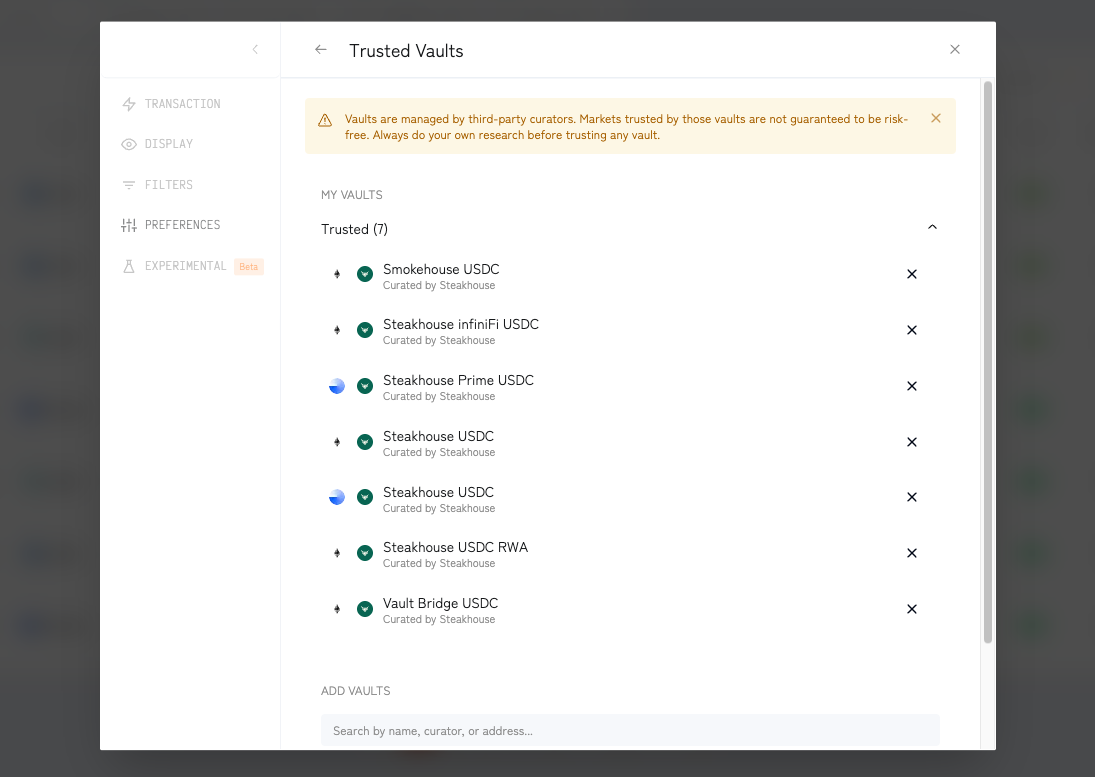Remove Smokehouse USDC from trusted vaults
Image resolution: width=1095 pixels, height=777 pixels.
[911, 274]
